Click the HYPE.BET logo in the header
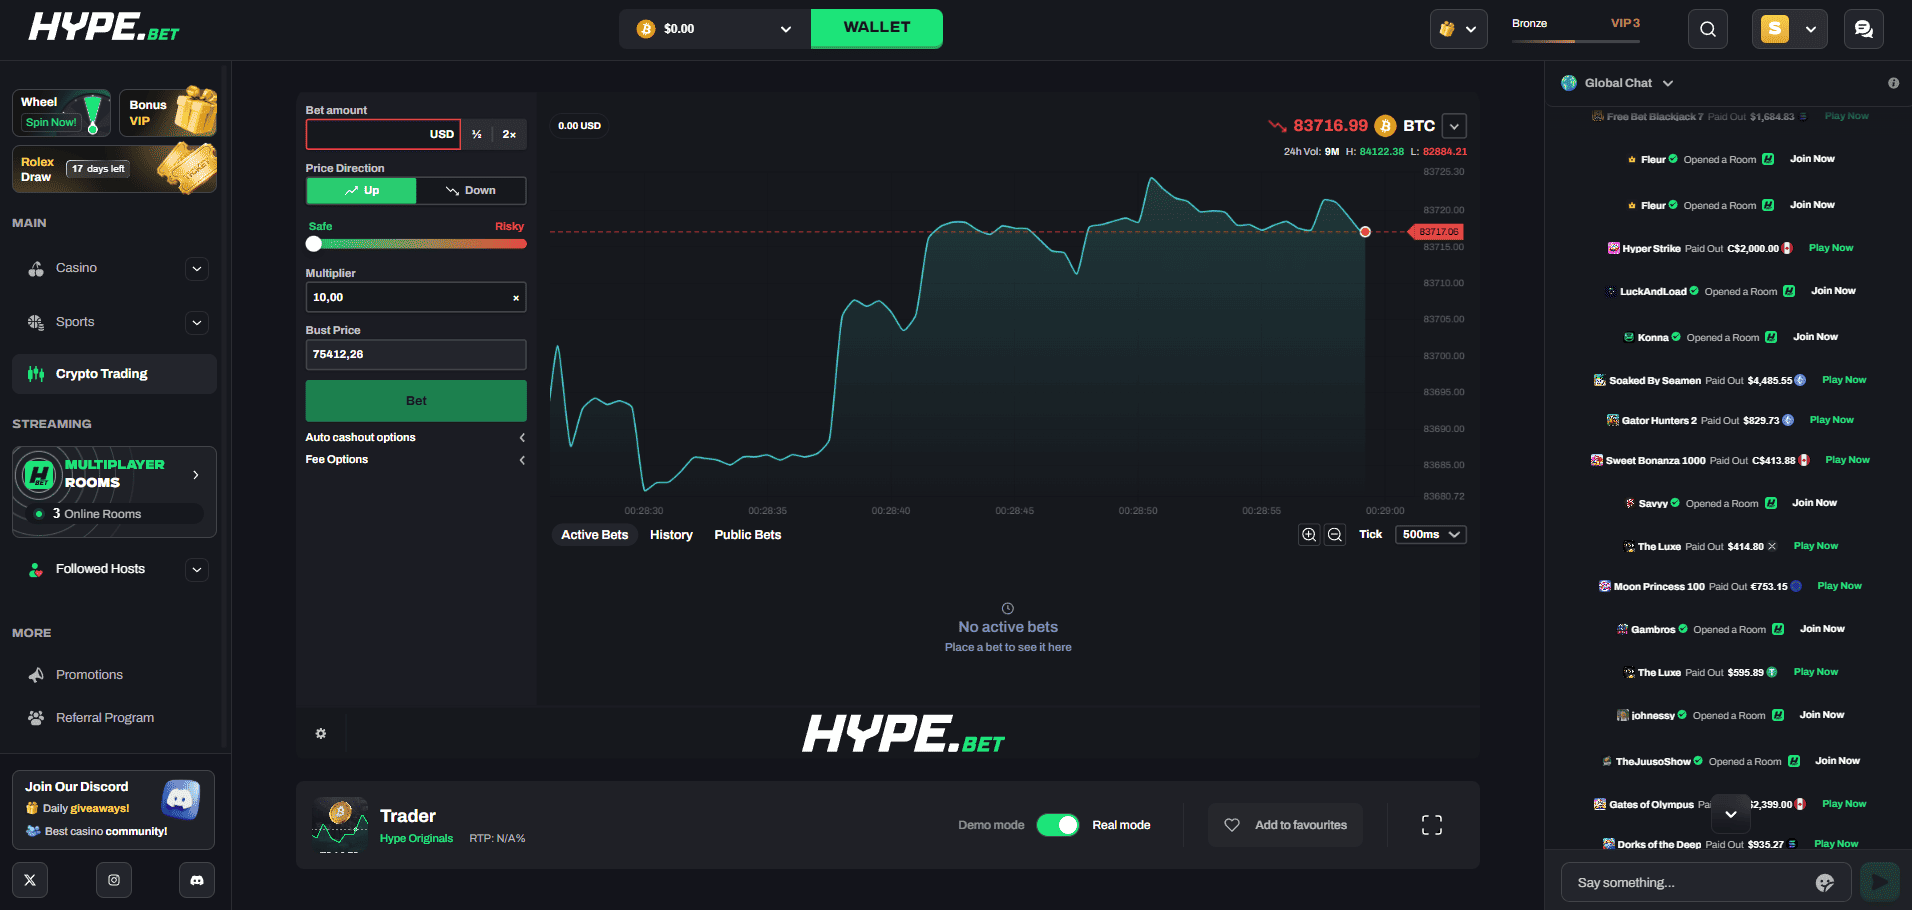Screen dimensions: 1912x910 point(104,28)
